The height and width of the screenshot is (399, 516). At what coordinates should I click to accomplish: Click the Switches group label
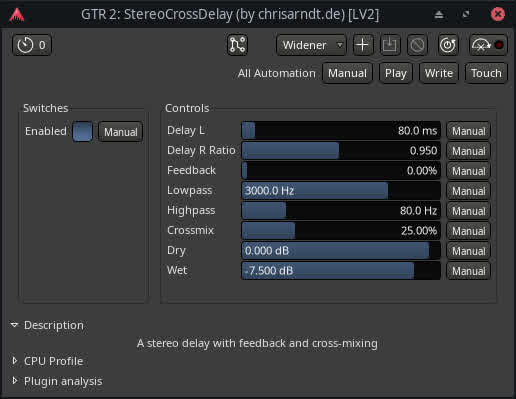tap(46, 108)
